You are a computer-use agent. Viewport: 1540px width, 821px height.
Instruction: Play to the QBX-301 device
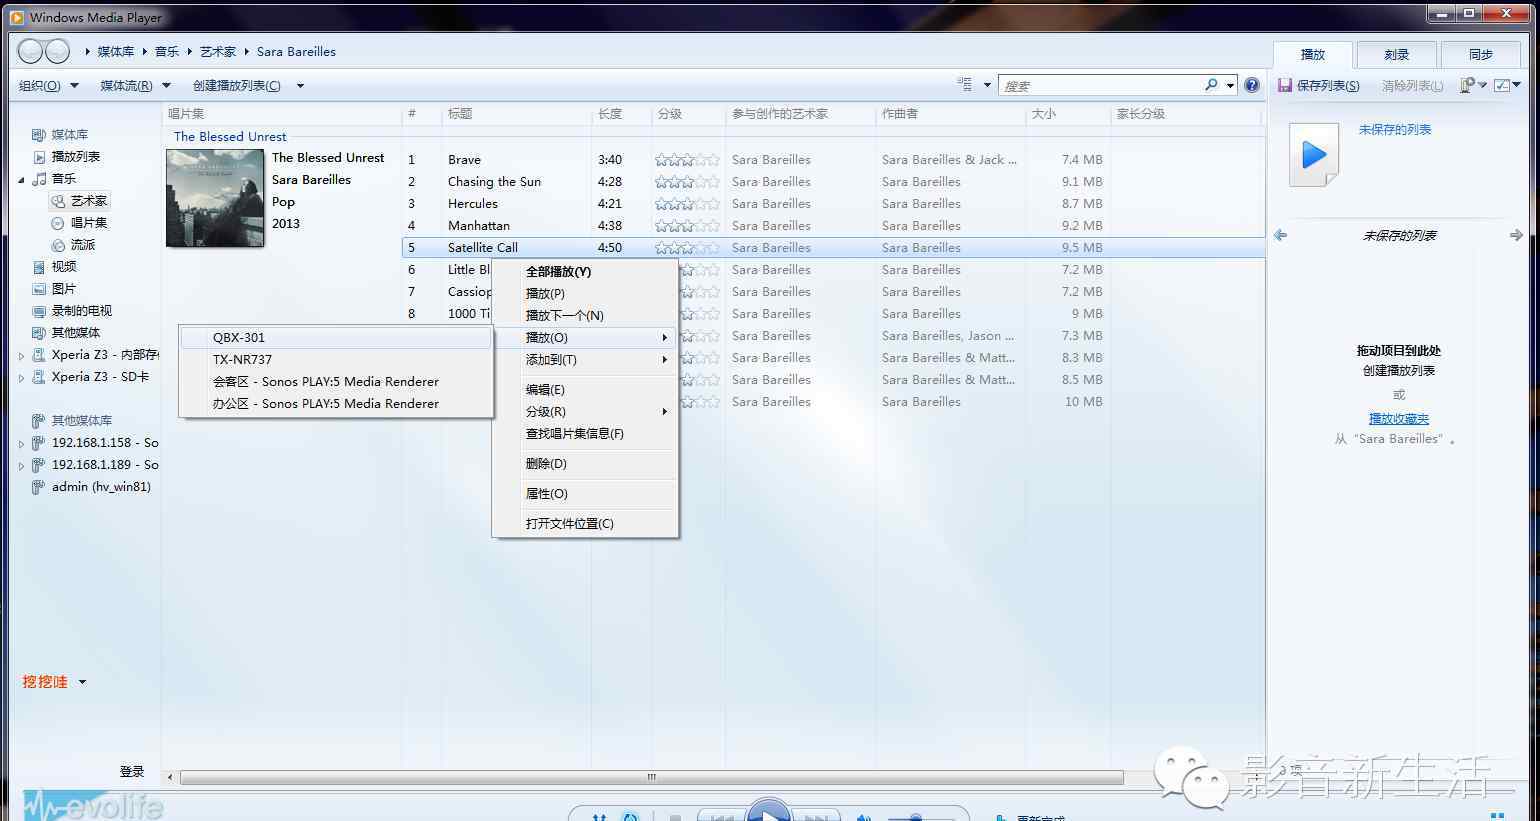coord(336,337)
